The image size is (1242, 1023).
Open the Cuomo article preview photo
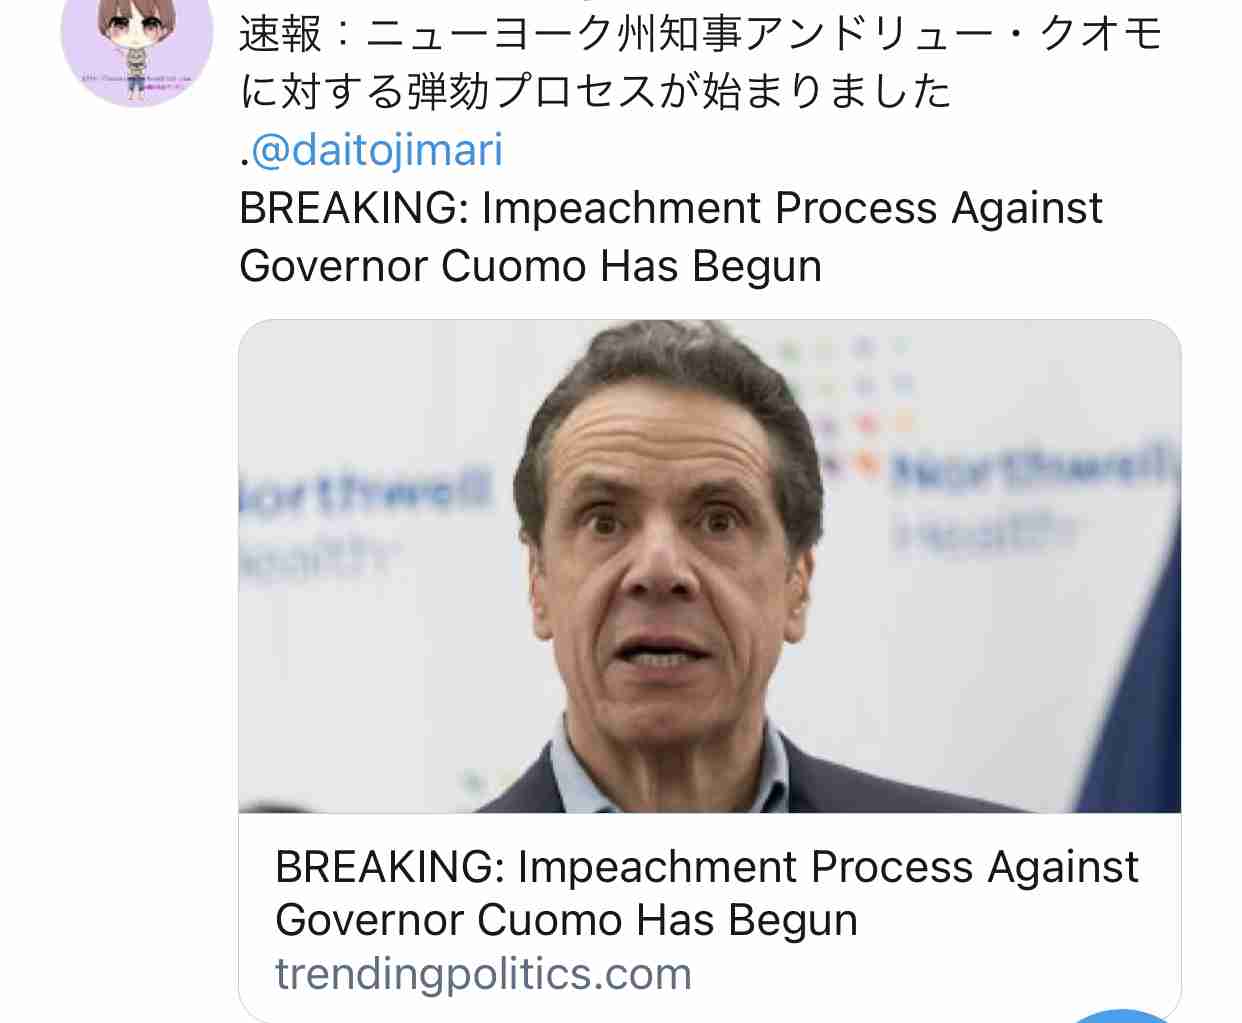pyautogui.click(x=710, y=566)
